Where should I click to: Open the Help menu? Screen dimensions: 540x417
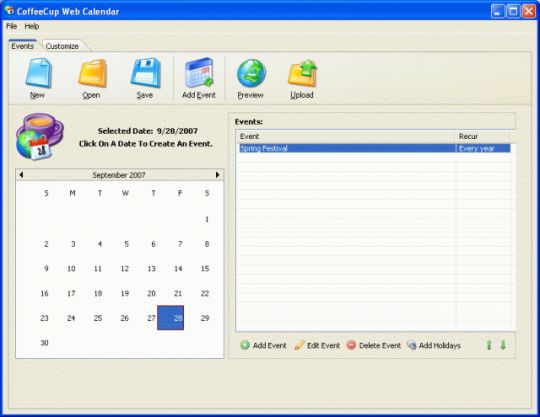click(x=32, y=26)
